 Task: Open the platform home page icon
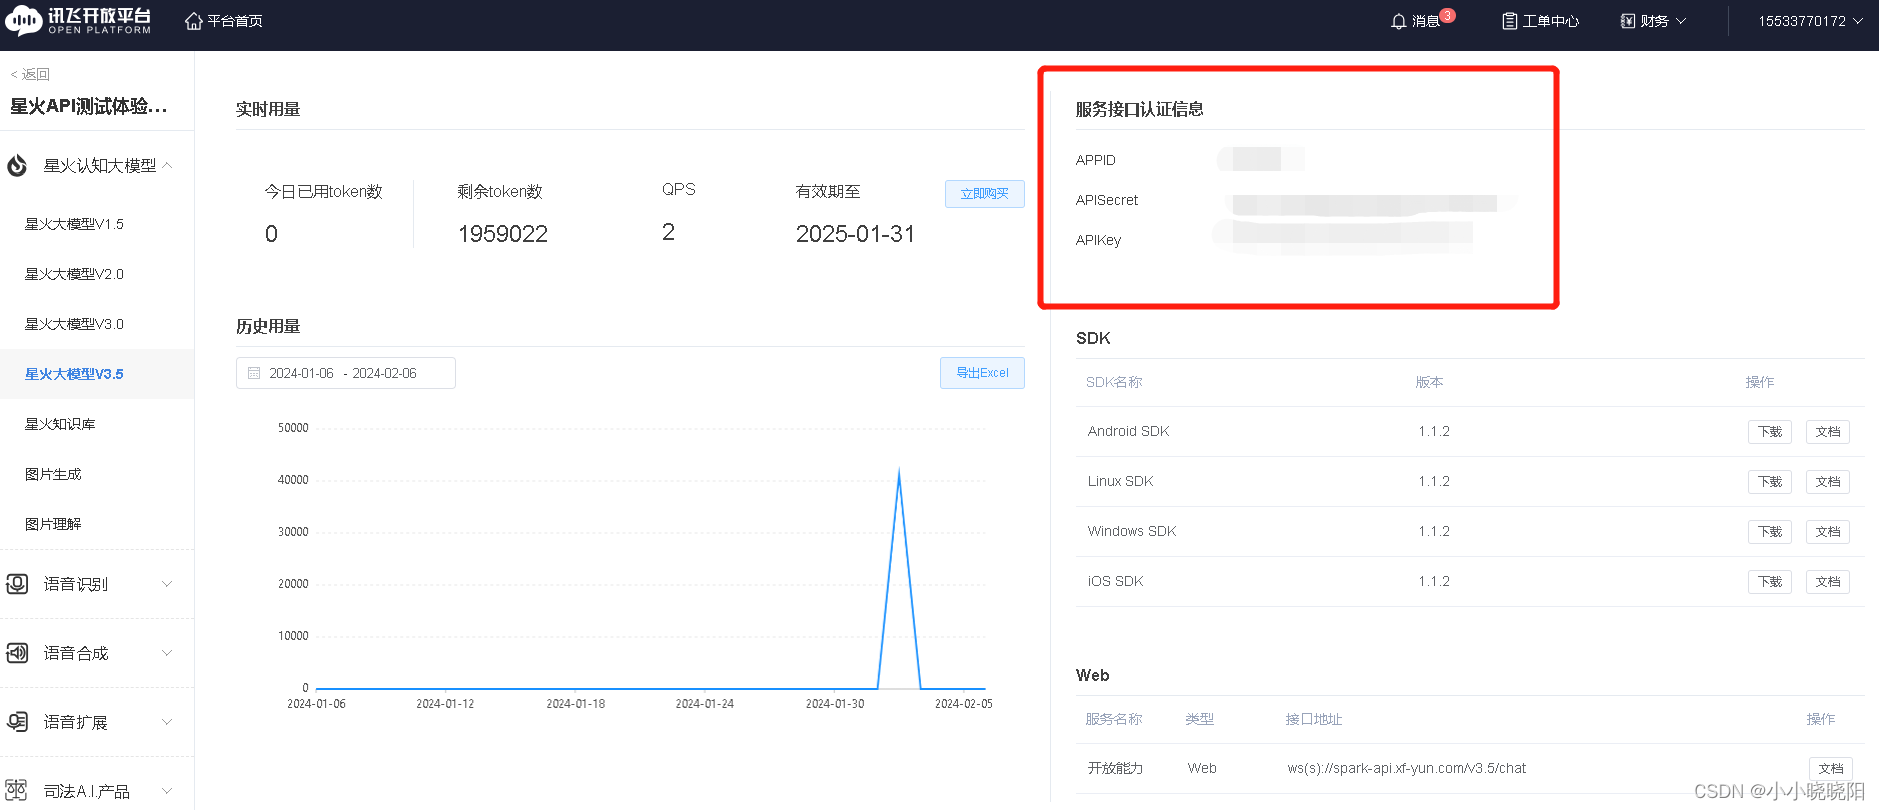coord(194,21)
